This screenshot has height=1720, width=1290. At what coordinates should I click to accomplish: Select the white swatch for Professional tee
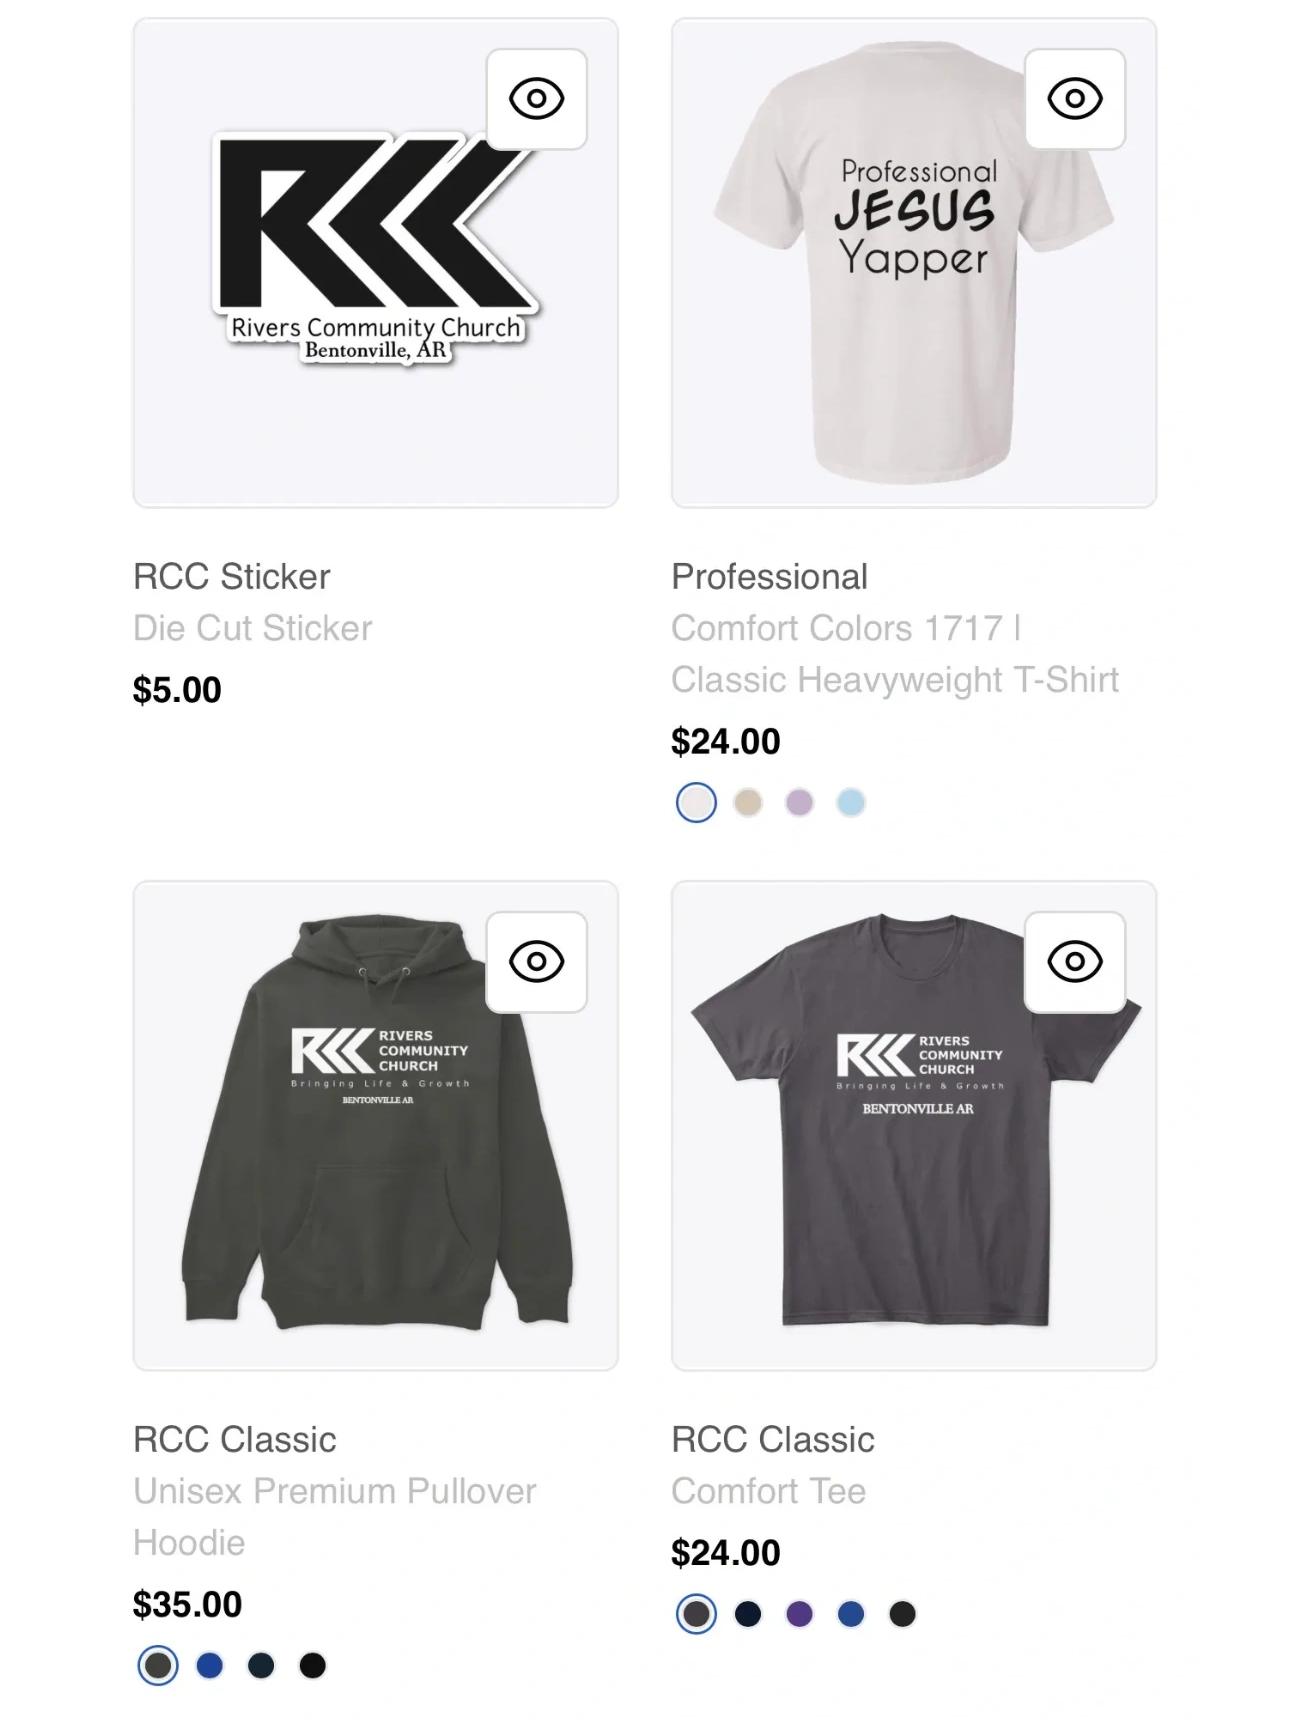696,802
